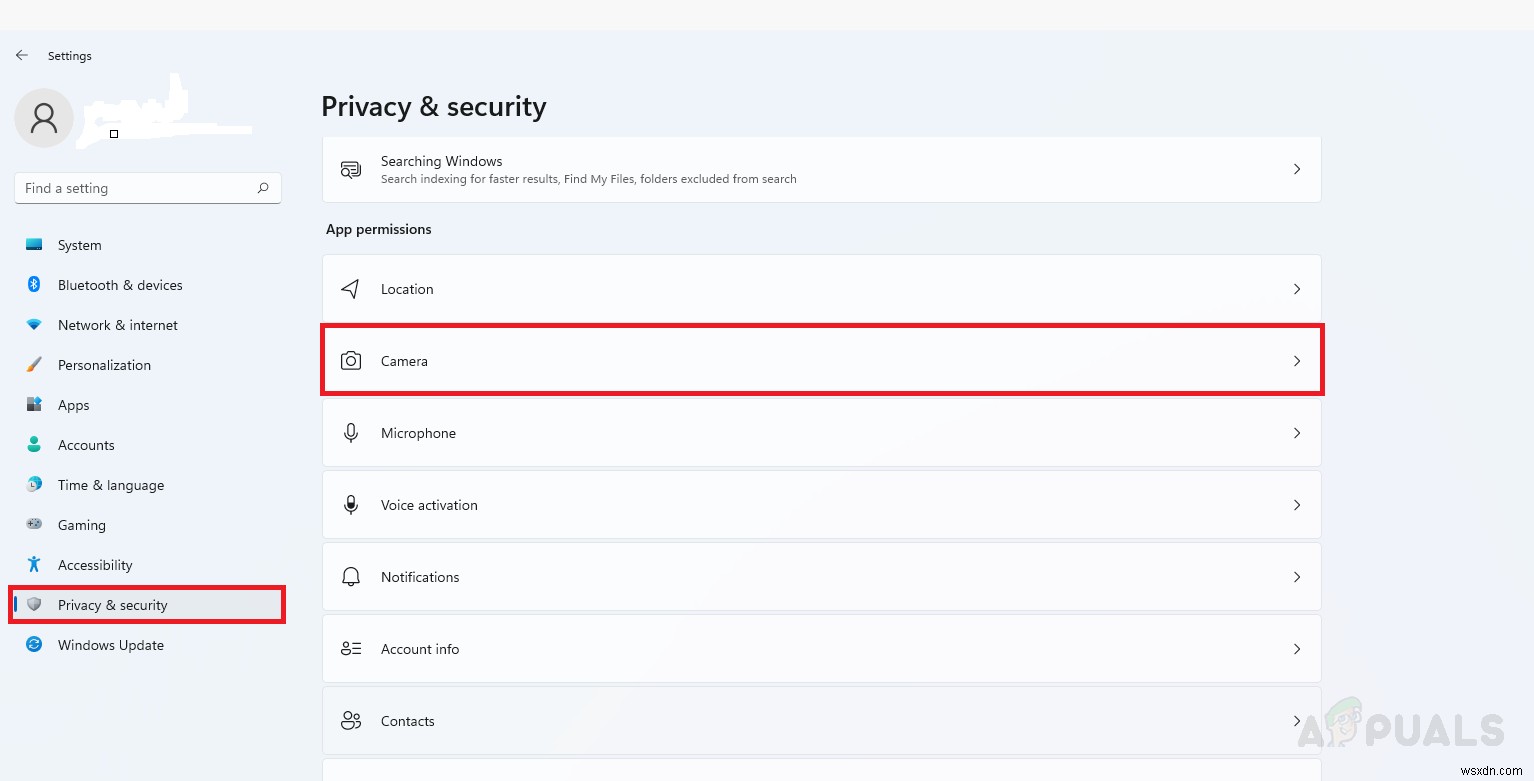Expand the Account info chevron
1534x781 pixels.
(x=1297, y=649)
